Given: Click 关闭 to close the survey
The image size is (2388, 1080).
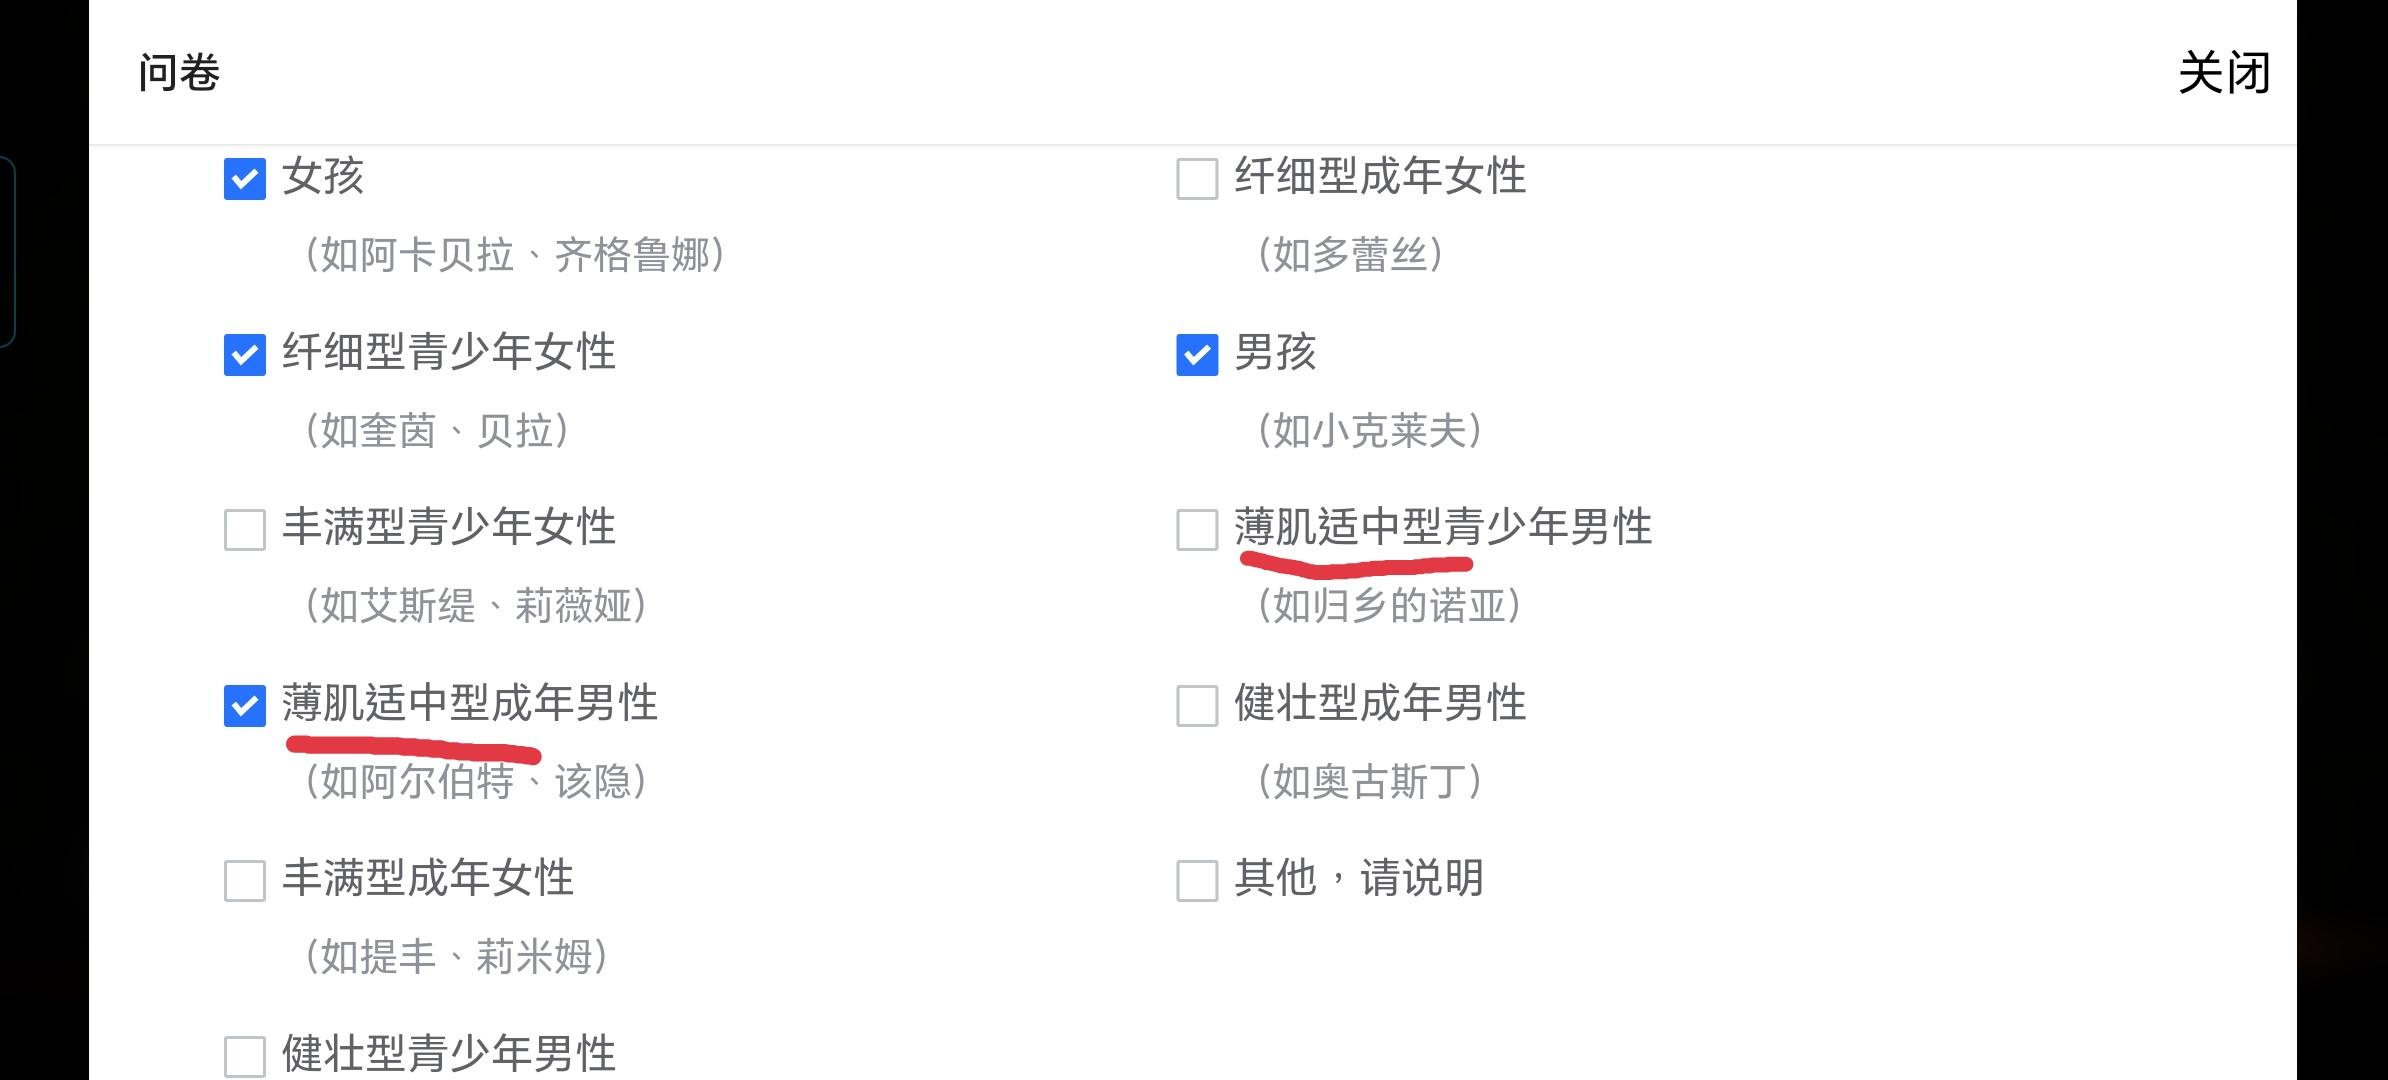Looking at the screenshot, I should coord(2223,73).
